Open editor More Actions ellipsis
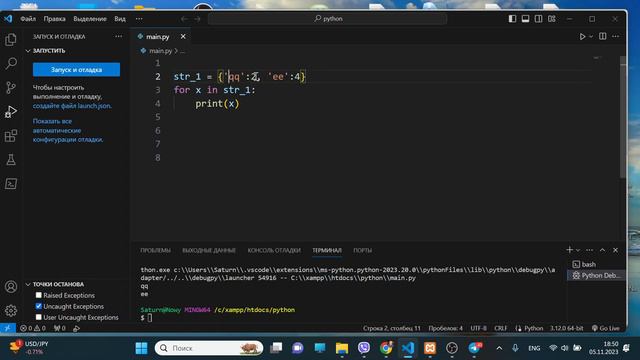Viewport: 640px width, 360px height. pos(616,36)
